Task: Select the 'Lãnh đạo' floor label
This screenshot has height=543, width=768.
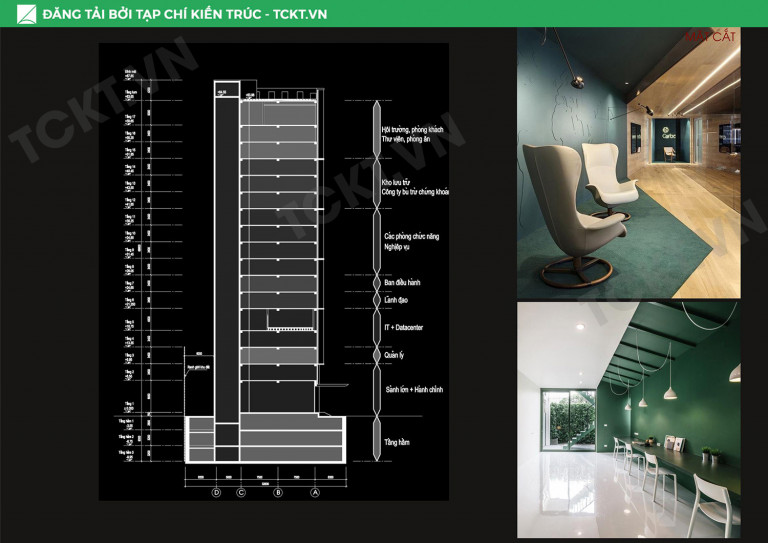Action: tap(397, 300)
